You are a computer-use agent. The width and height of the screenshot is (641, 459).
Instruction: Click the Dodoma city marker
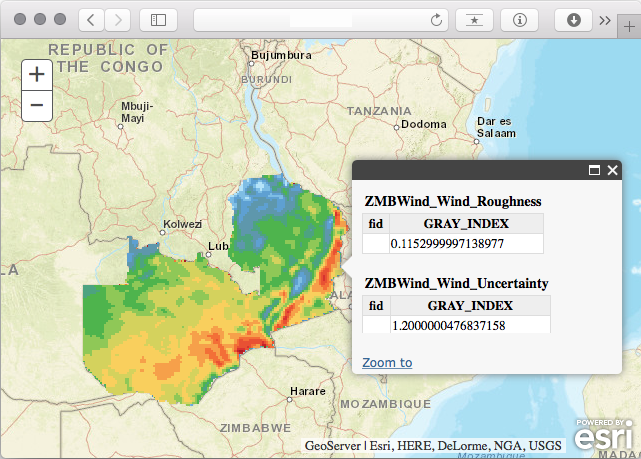[x=396, y=128]
